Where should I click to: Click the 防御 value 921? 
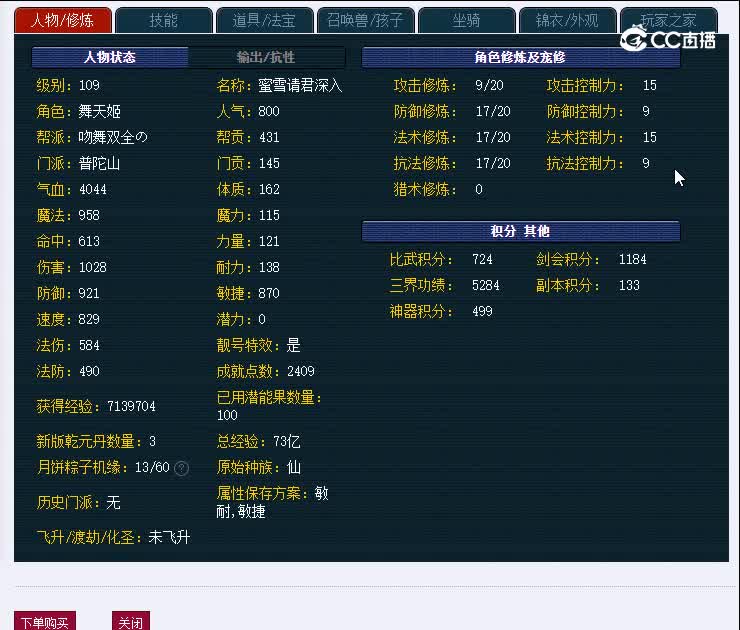89,293
